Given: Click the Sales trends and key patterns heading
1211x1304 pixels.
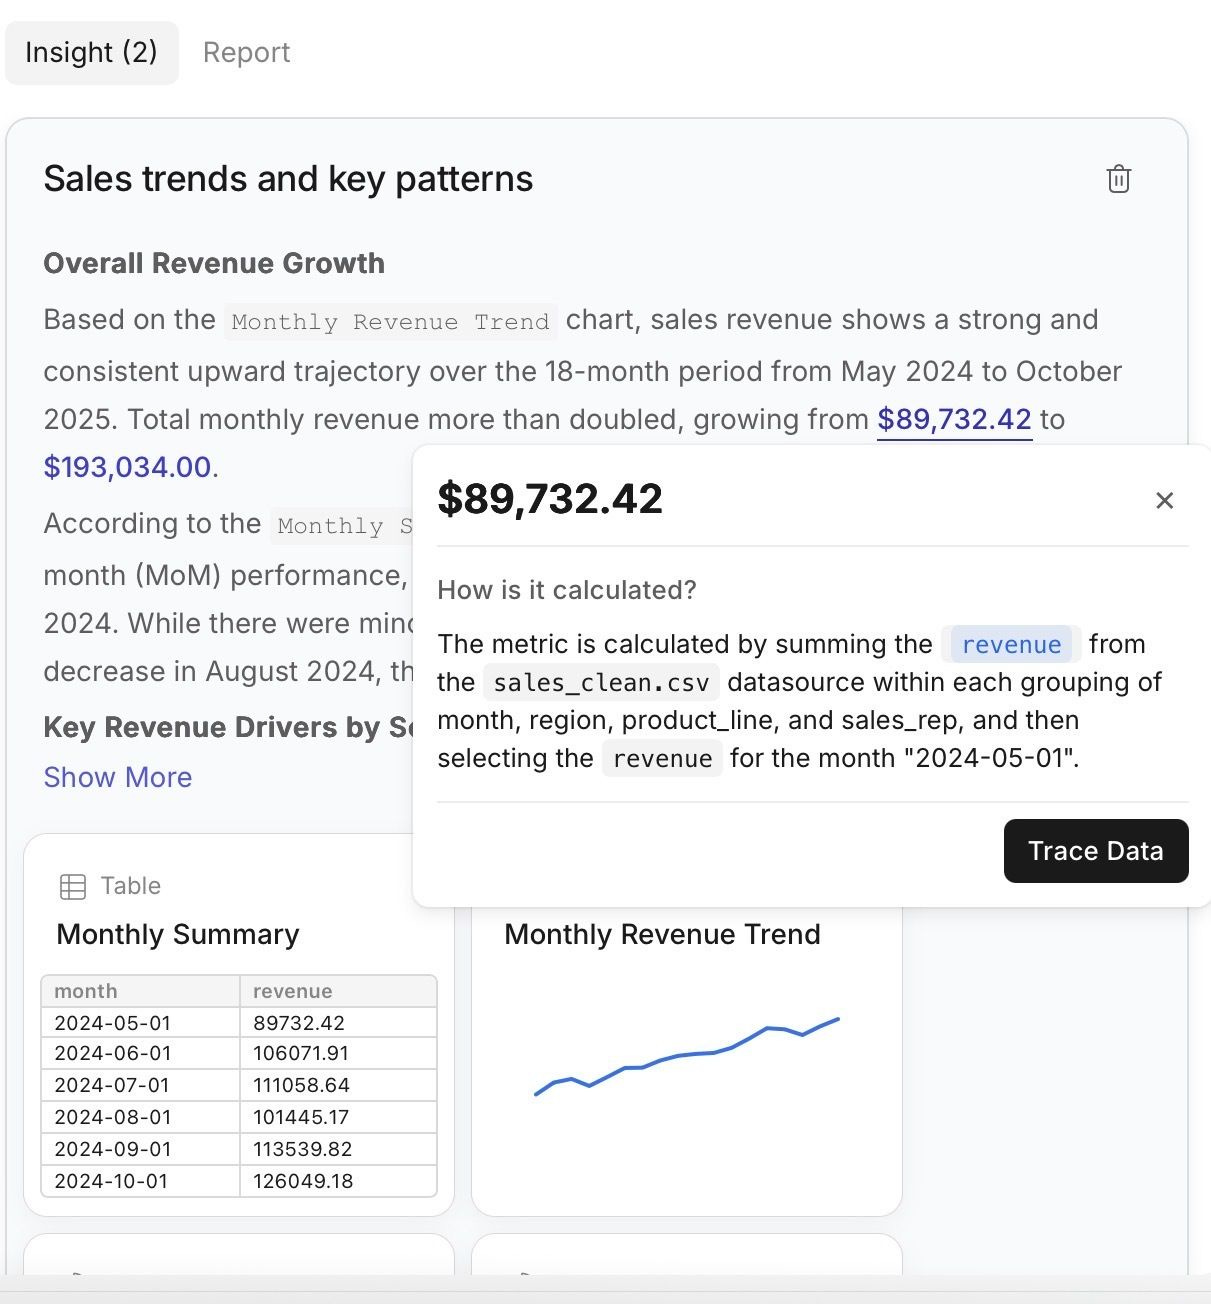Looking at the screenshot, I should click(288, 179).
